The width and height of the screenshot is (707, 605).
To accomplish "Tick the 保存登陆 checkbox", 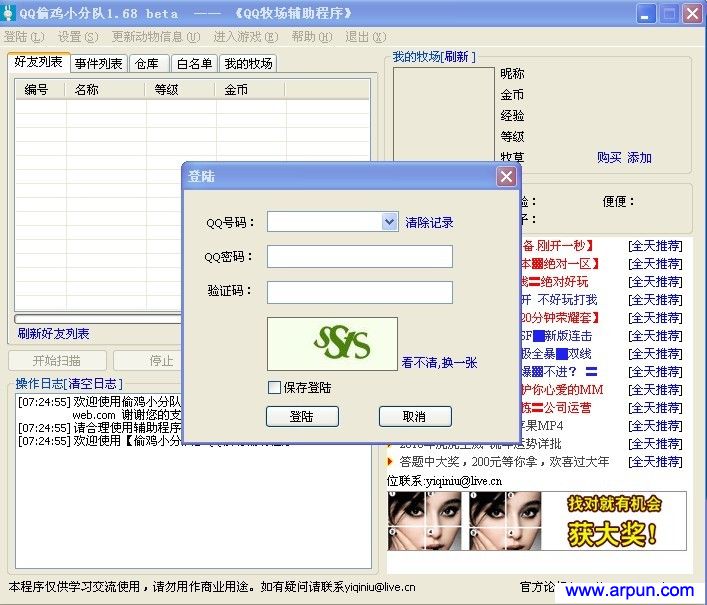I will [274, 387].
